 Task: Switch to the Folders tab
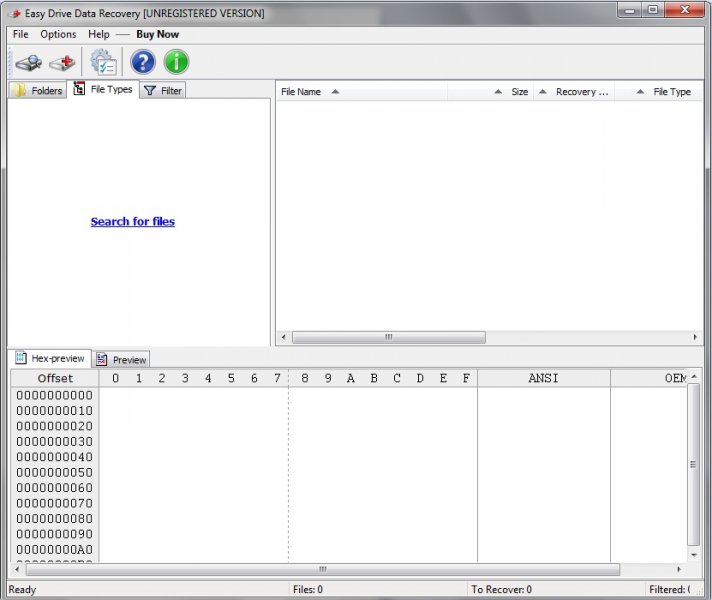pyautogui.click(x=38, y=90)
